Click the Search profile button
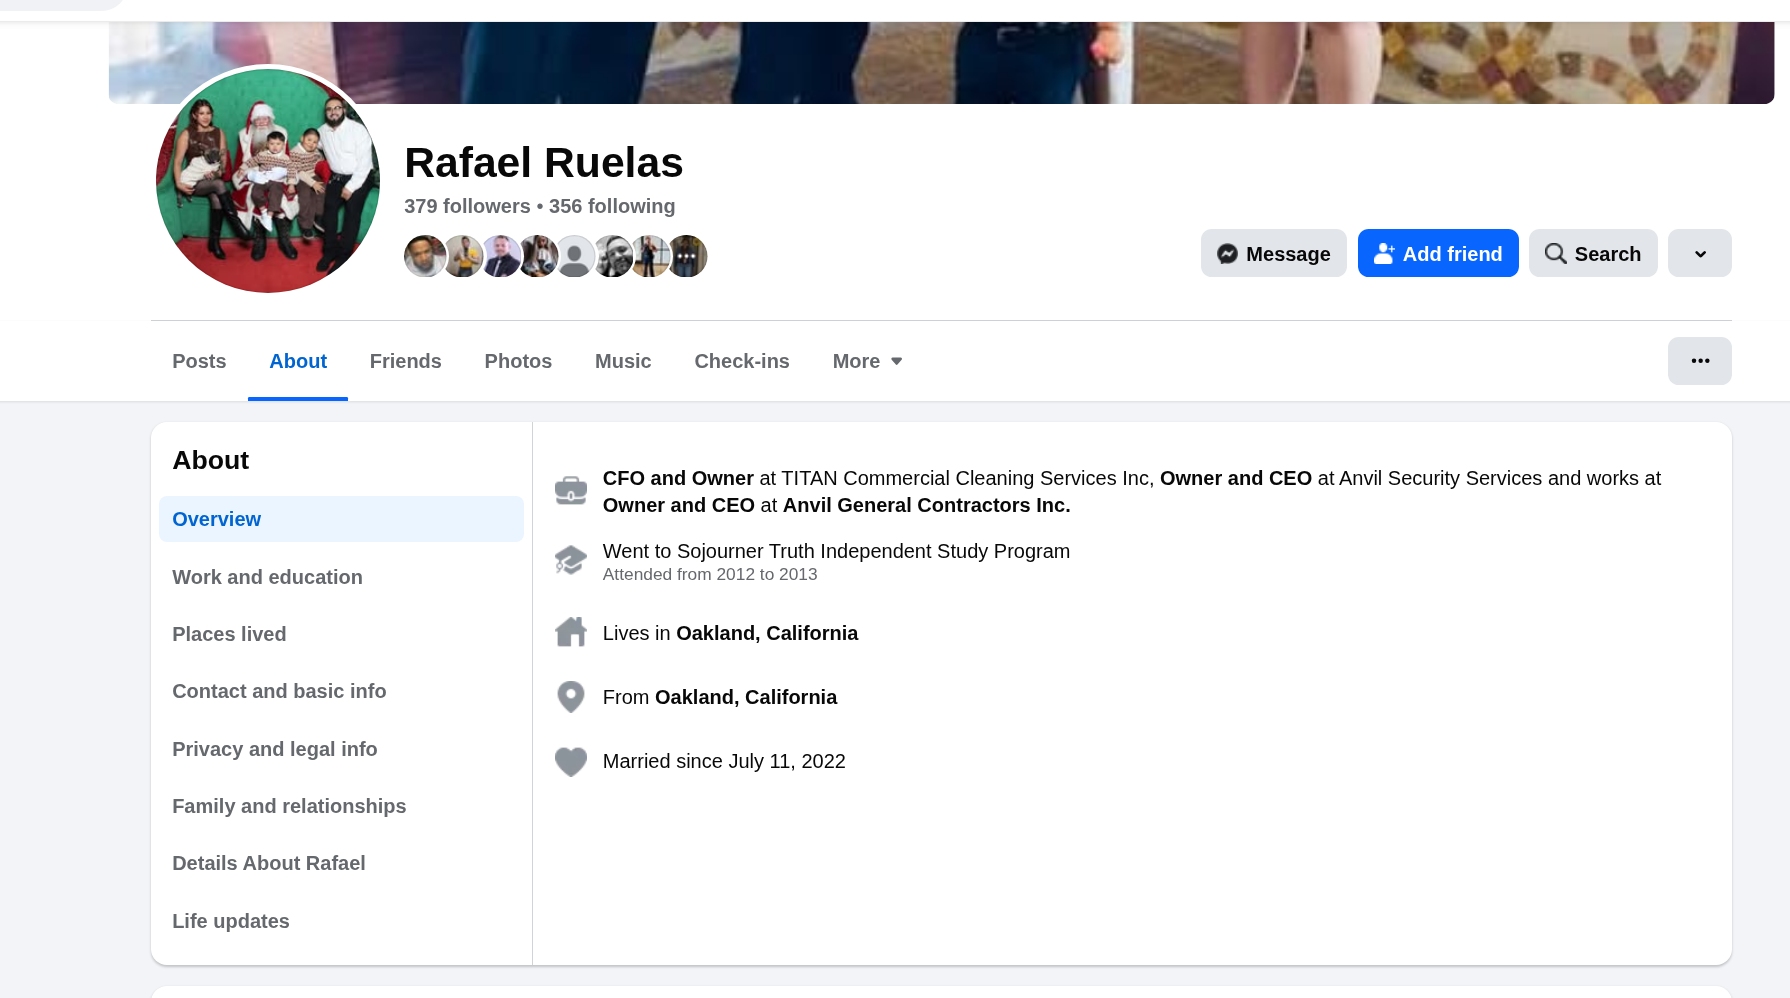The width and height of the screenshot is (1790, 998). tap(1593, 253)
